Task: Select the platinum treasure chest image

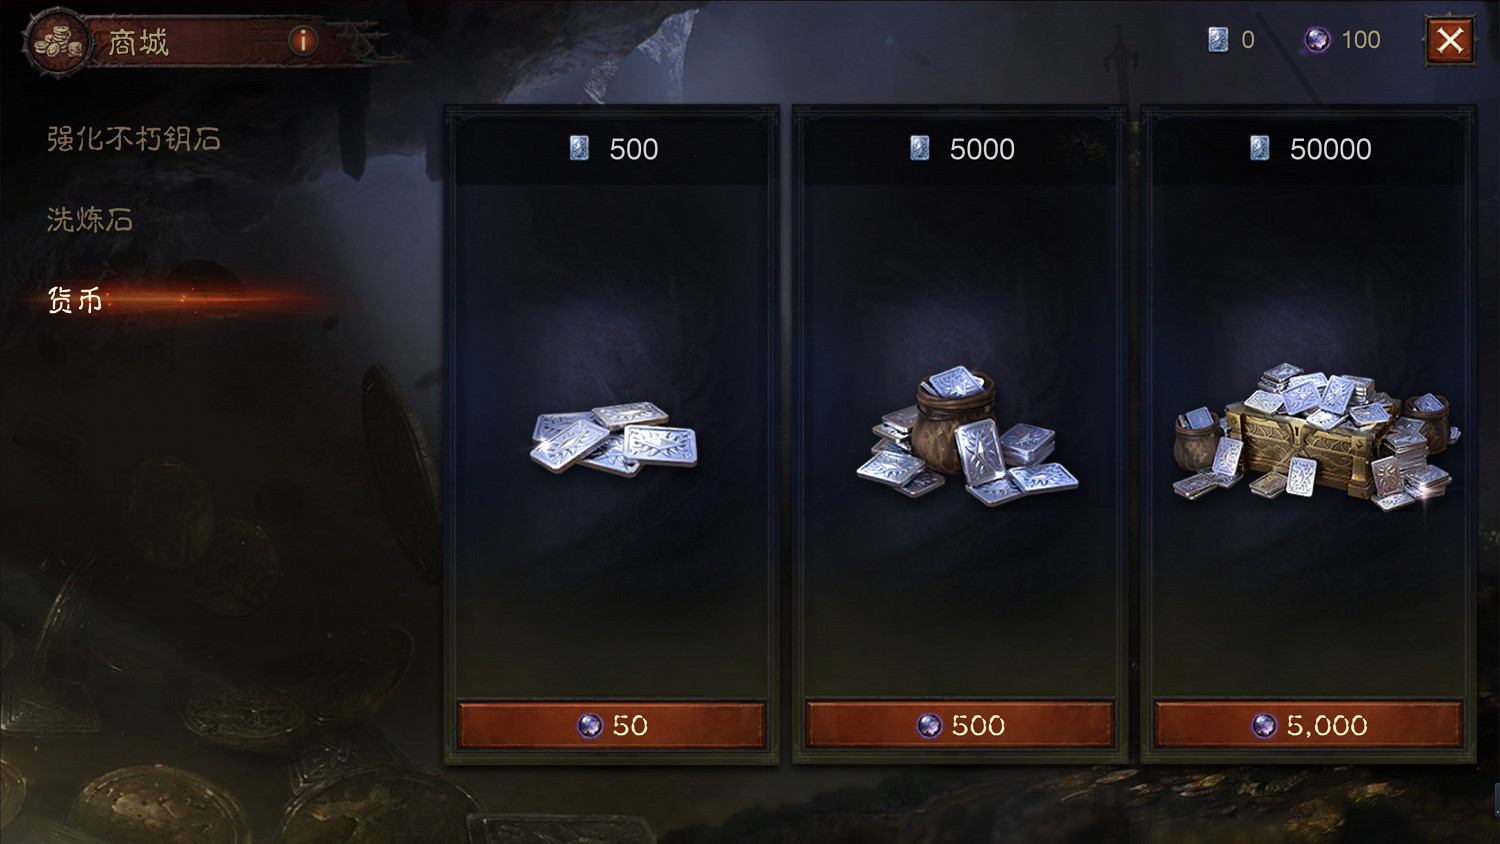Action: (1316, 436)
